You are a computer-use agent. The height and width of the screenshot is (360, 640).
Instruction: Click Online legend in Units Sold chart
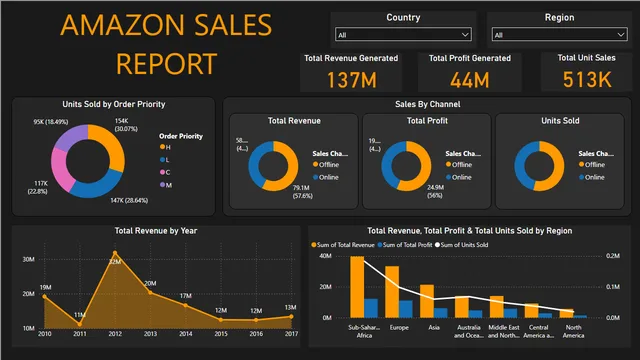592,177
